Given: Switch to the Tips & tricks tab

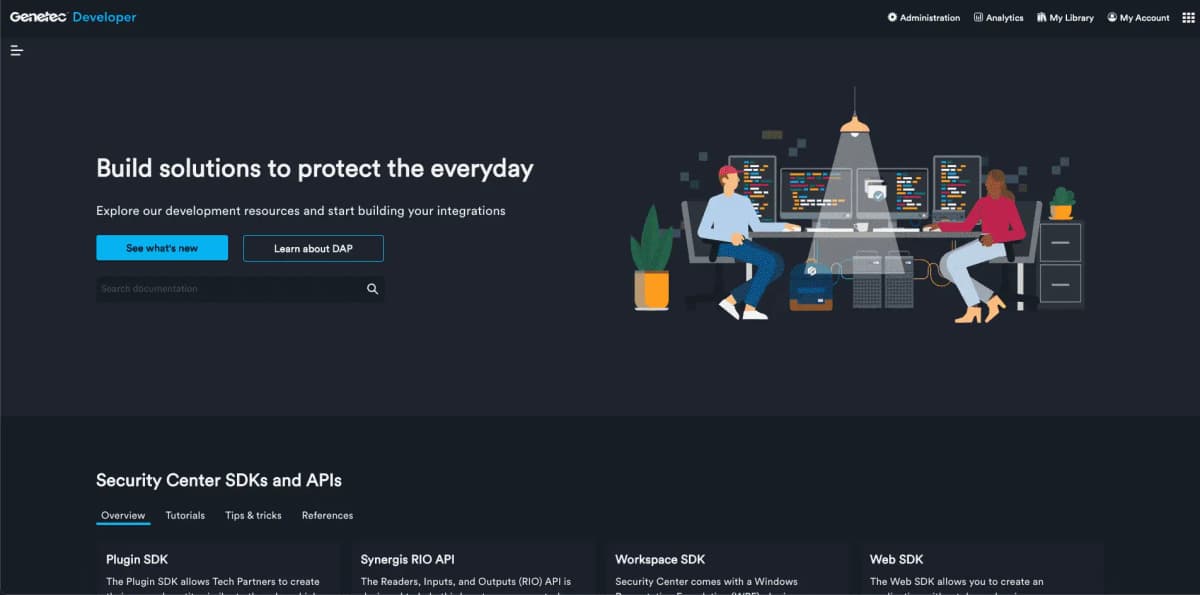Looking at the screenshot, I should tap(253, 516).
